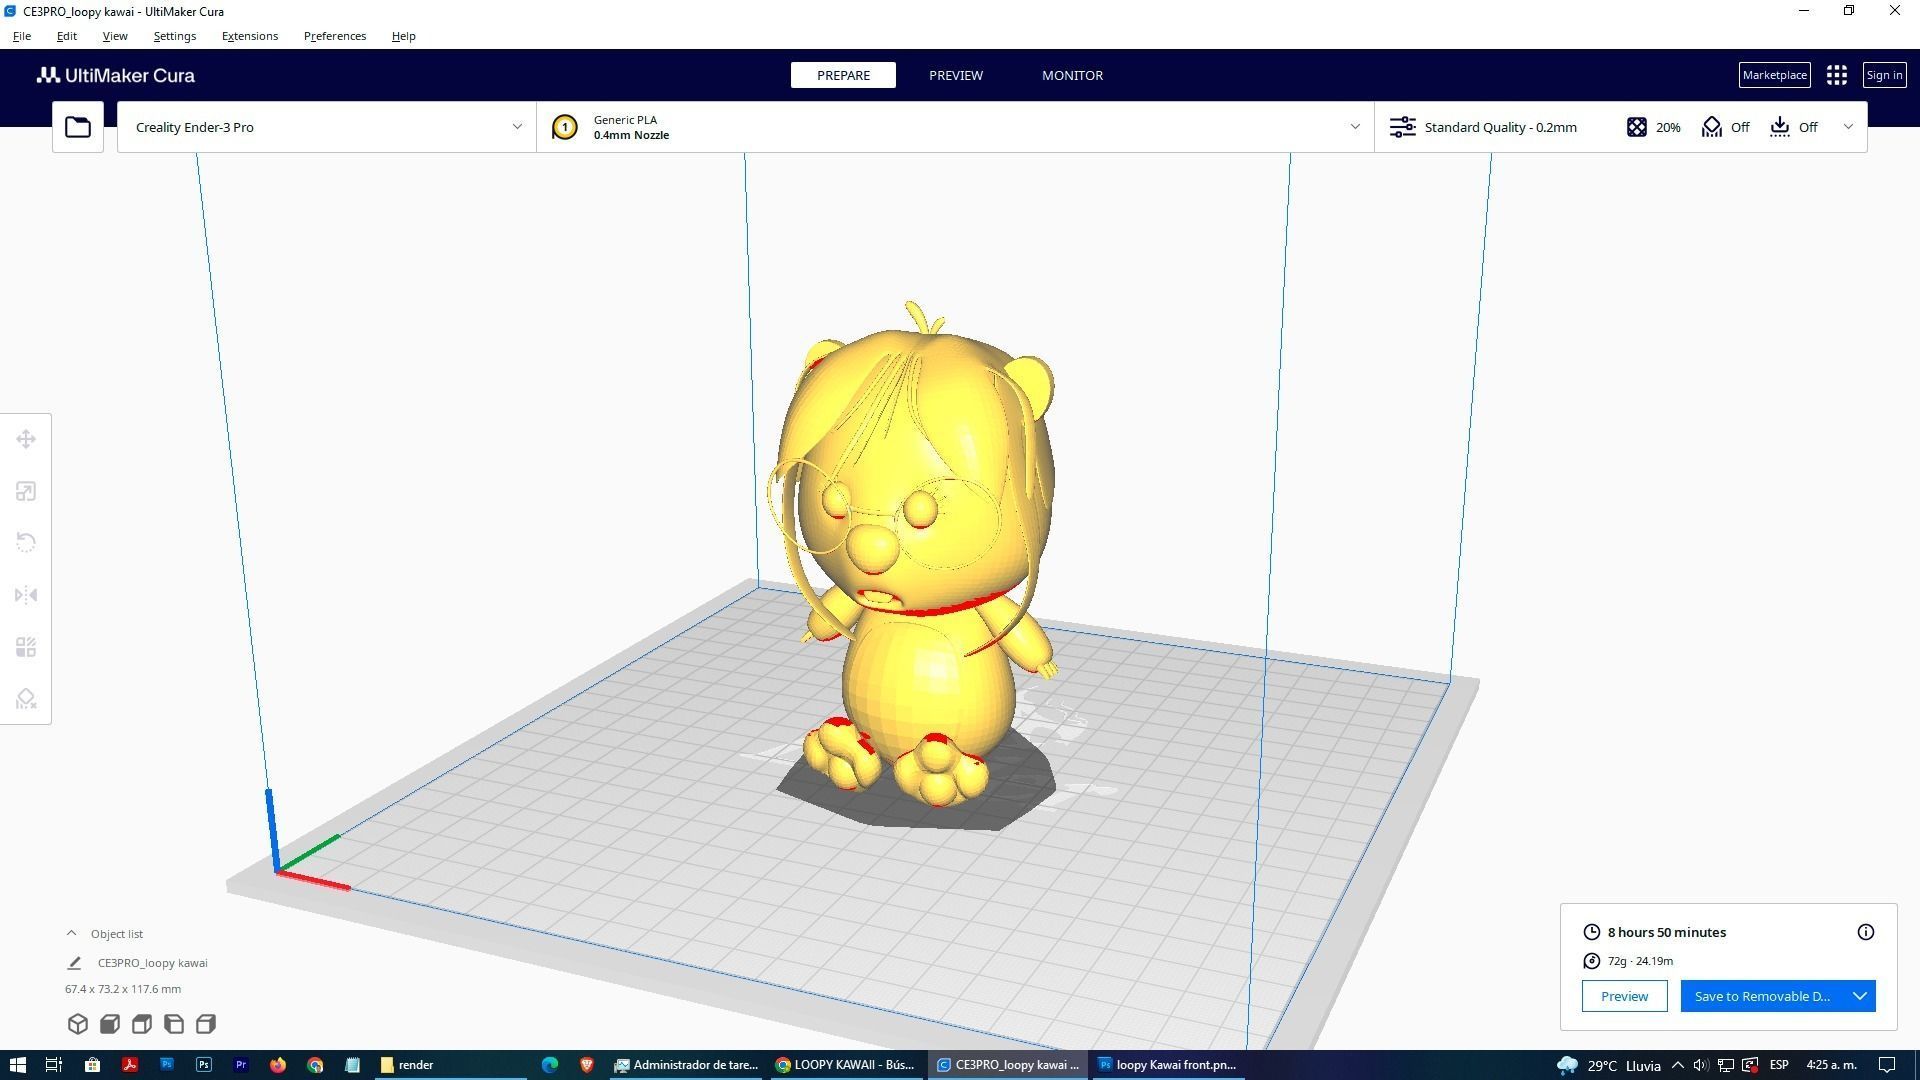Open the Windows notification center
The height and width of the screenshot is (1080, 1920).
point(1886,1065)
